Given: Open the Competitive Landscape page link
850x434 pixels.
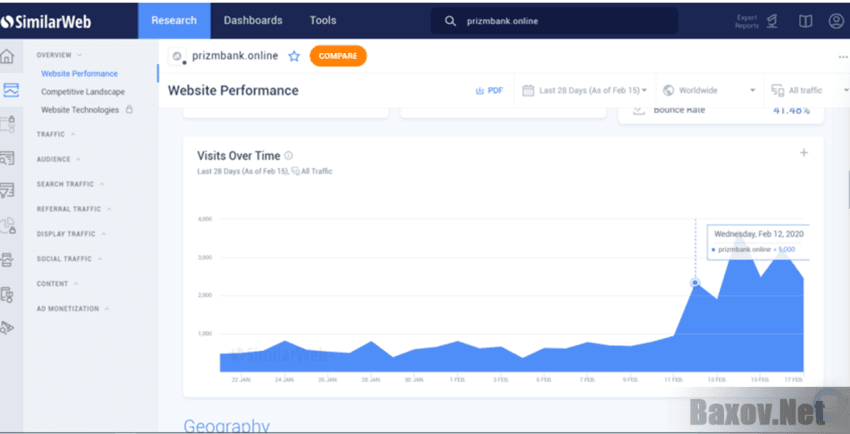Looking at the screenshot, I should pyautogui.click(x=83, y=92).
